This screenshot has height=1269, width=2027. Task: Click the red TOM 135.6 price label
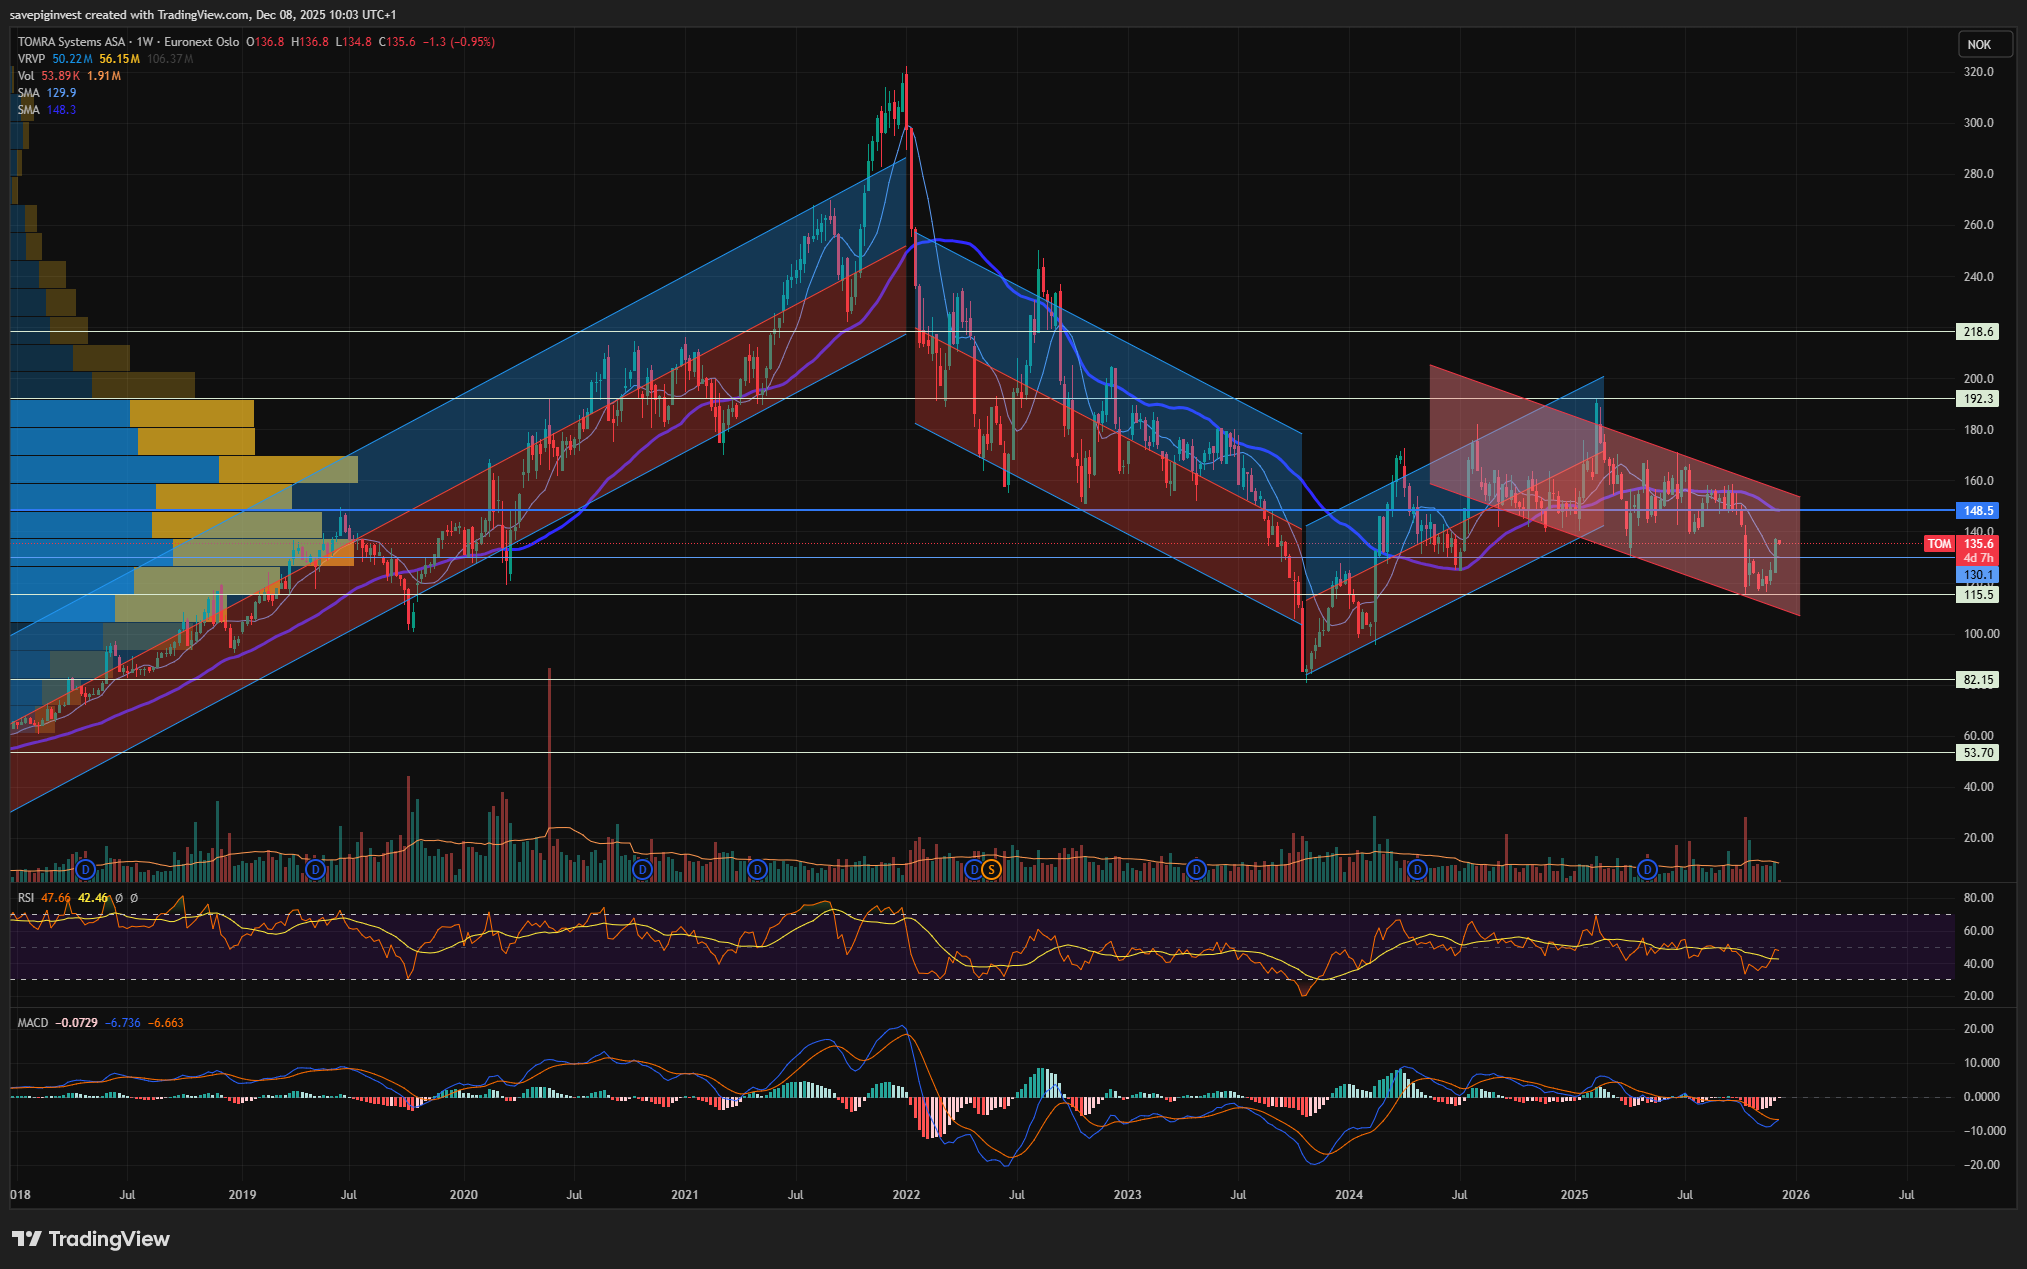(1960, 544)
